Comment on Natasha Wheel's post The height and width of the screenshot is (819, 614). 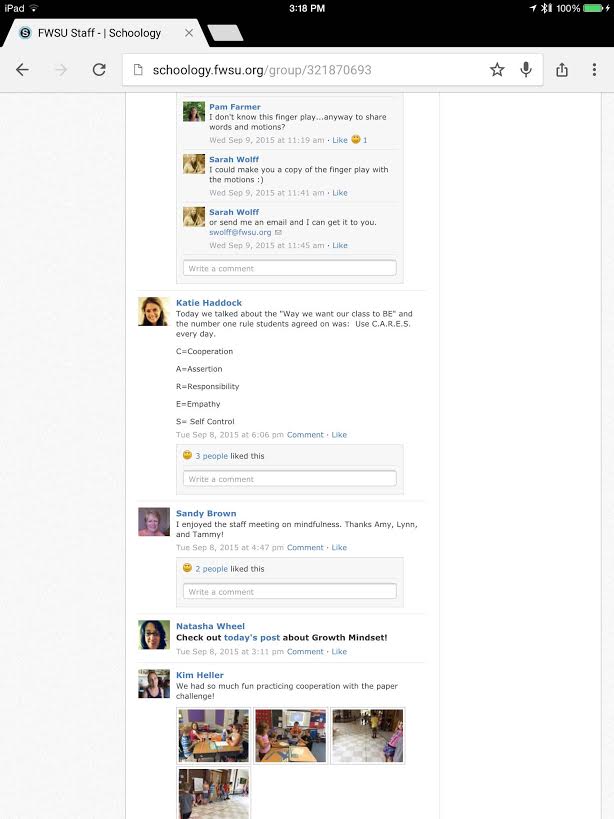point(305,651)
